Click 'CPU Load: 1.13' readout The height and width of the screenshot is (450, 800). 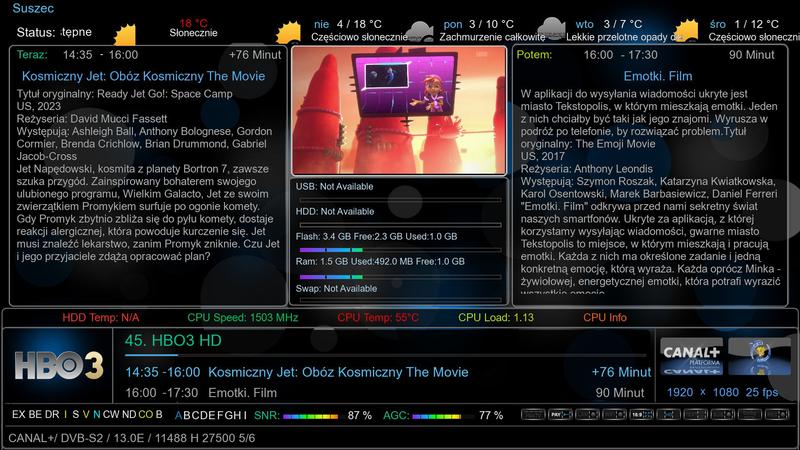click(496, 317)
